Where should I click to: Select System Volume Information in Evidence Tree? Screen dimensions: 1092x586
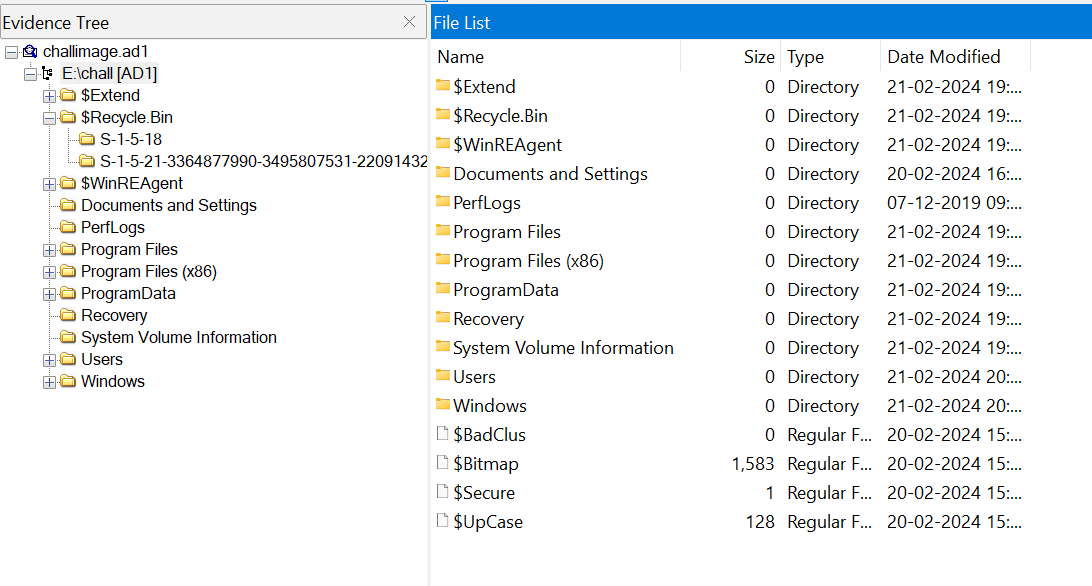178,337
